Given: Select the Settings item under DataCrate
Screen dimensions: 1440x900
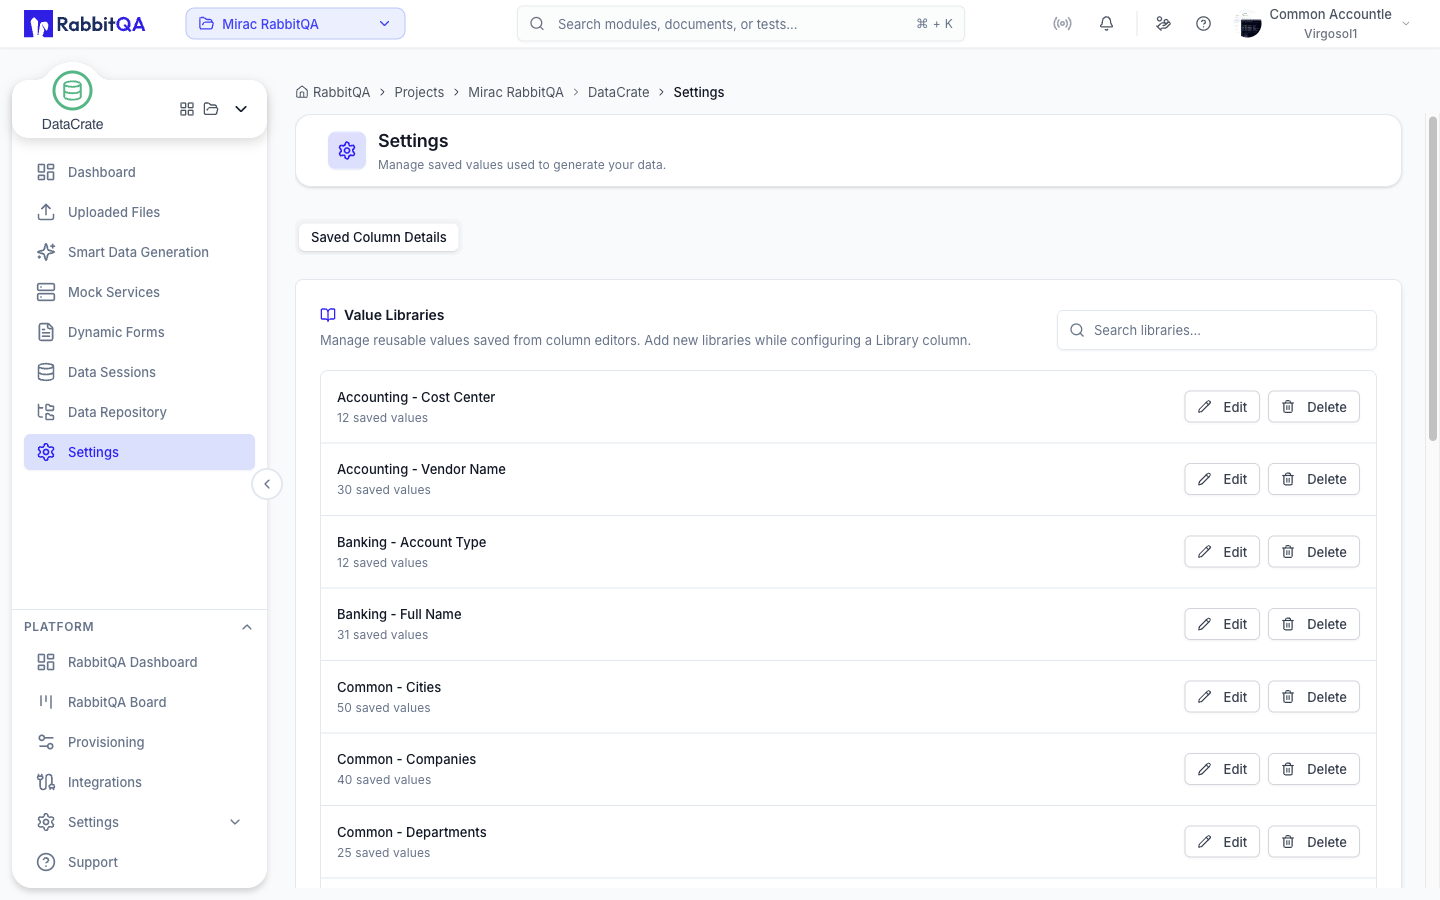Looking at the screenshot, I should (x=139, y=452).
